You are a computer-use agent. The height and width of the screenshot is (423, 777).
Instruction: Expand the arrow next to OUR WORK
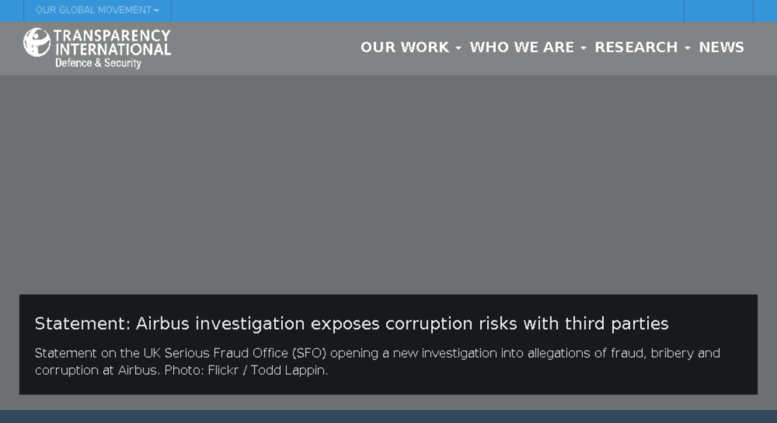pyautogui.click(x=458, y=48)
